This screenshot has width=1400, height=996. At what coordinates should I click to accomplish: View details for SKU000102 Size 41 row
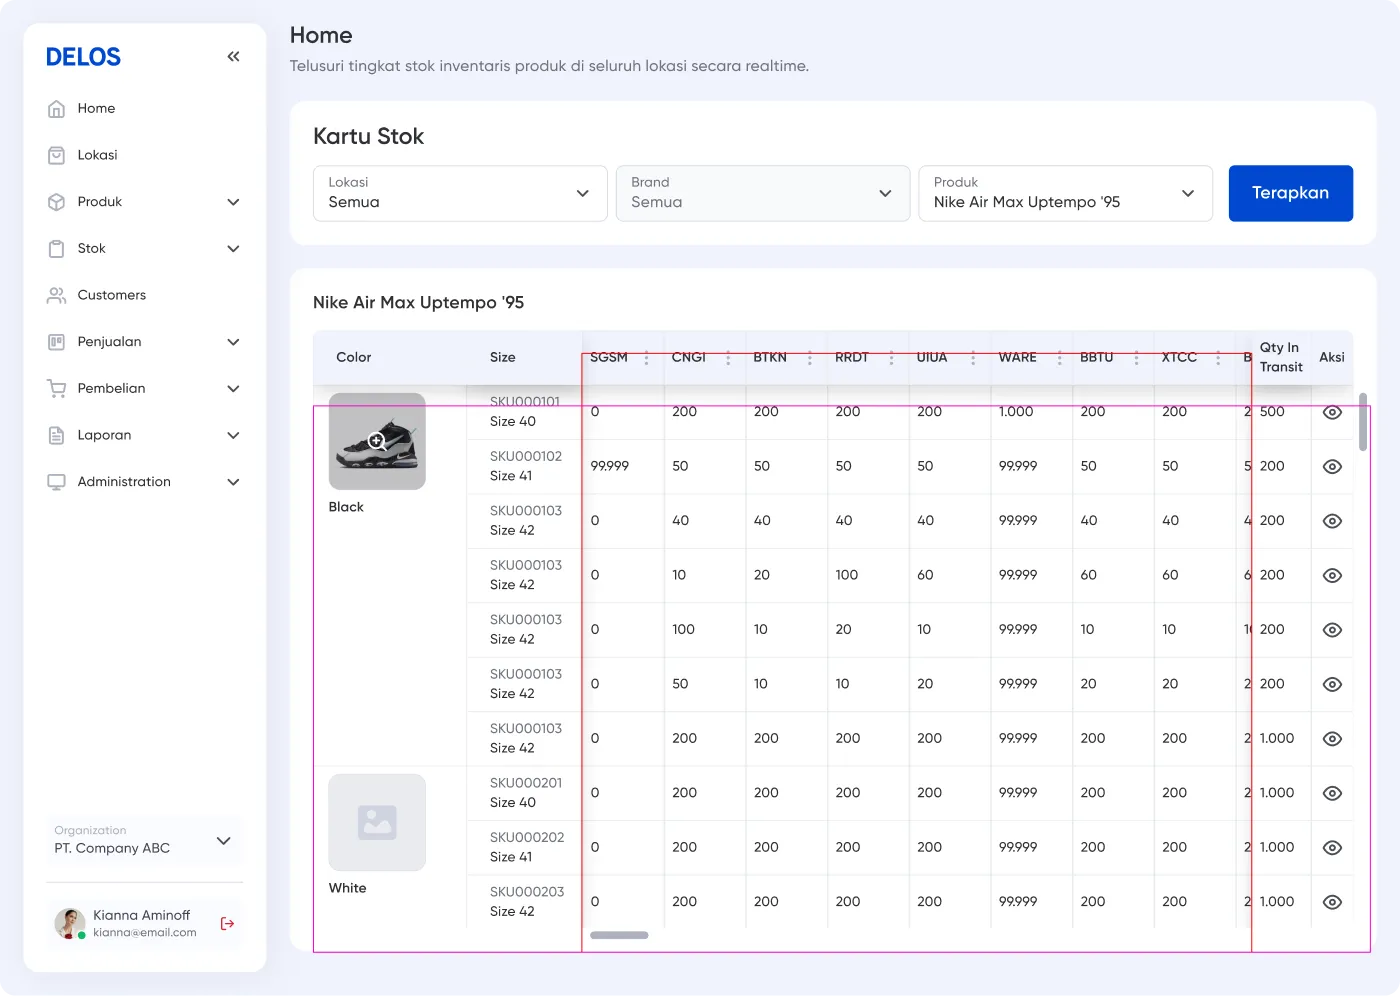[x=1332, y=467]
